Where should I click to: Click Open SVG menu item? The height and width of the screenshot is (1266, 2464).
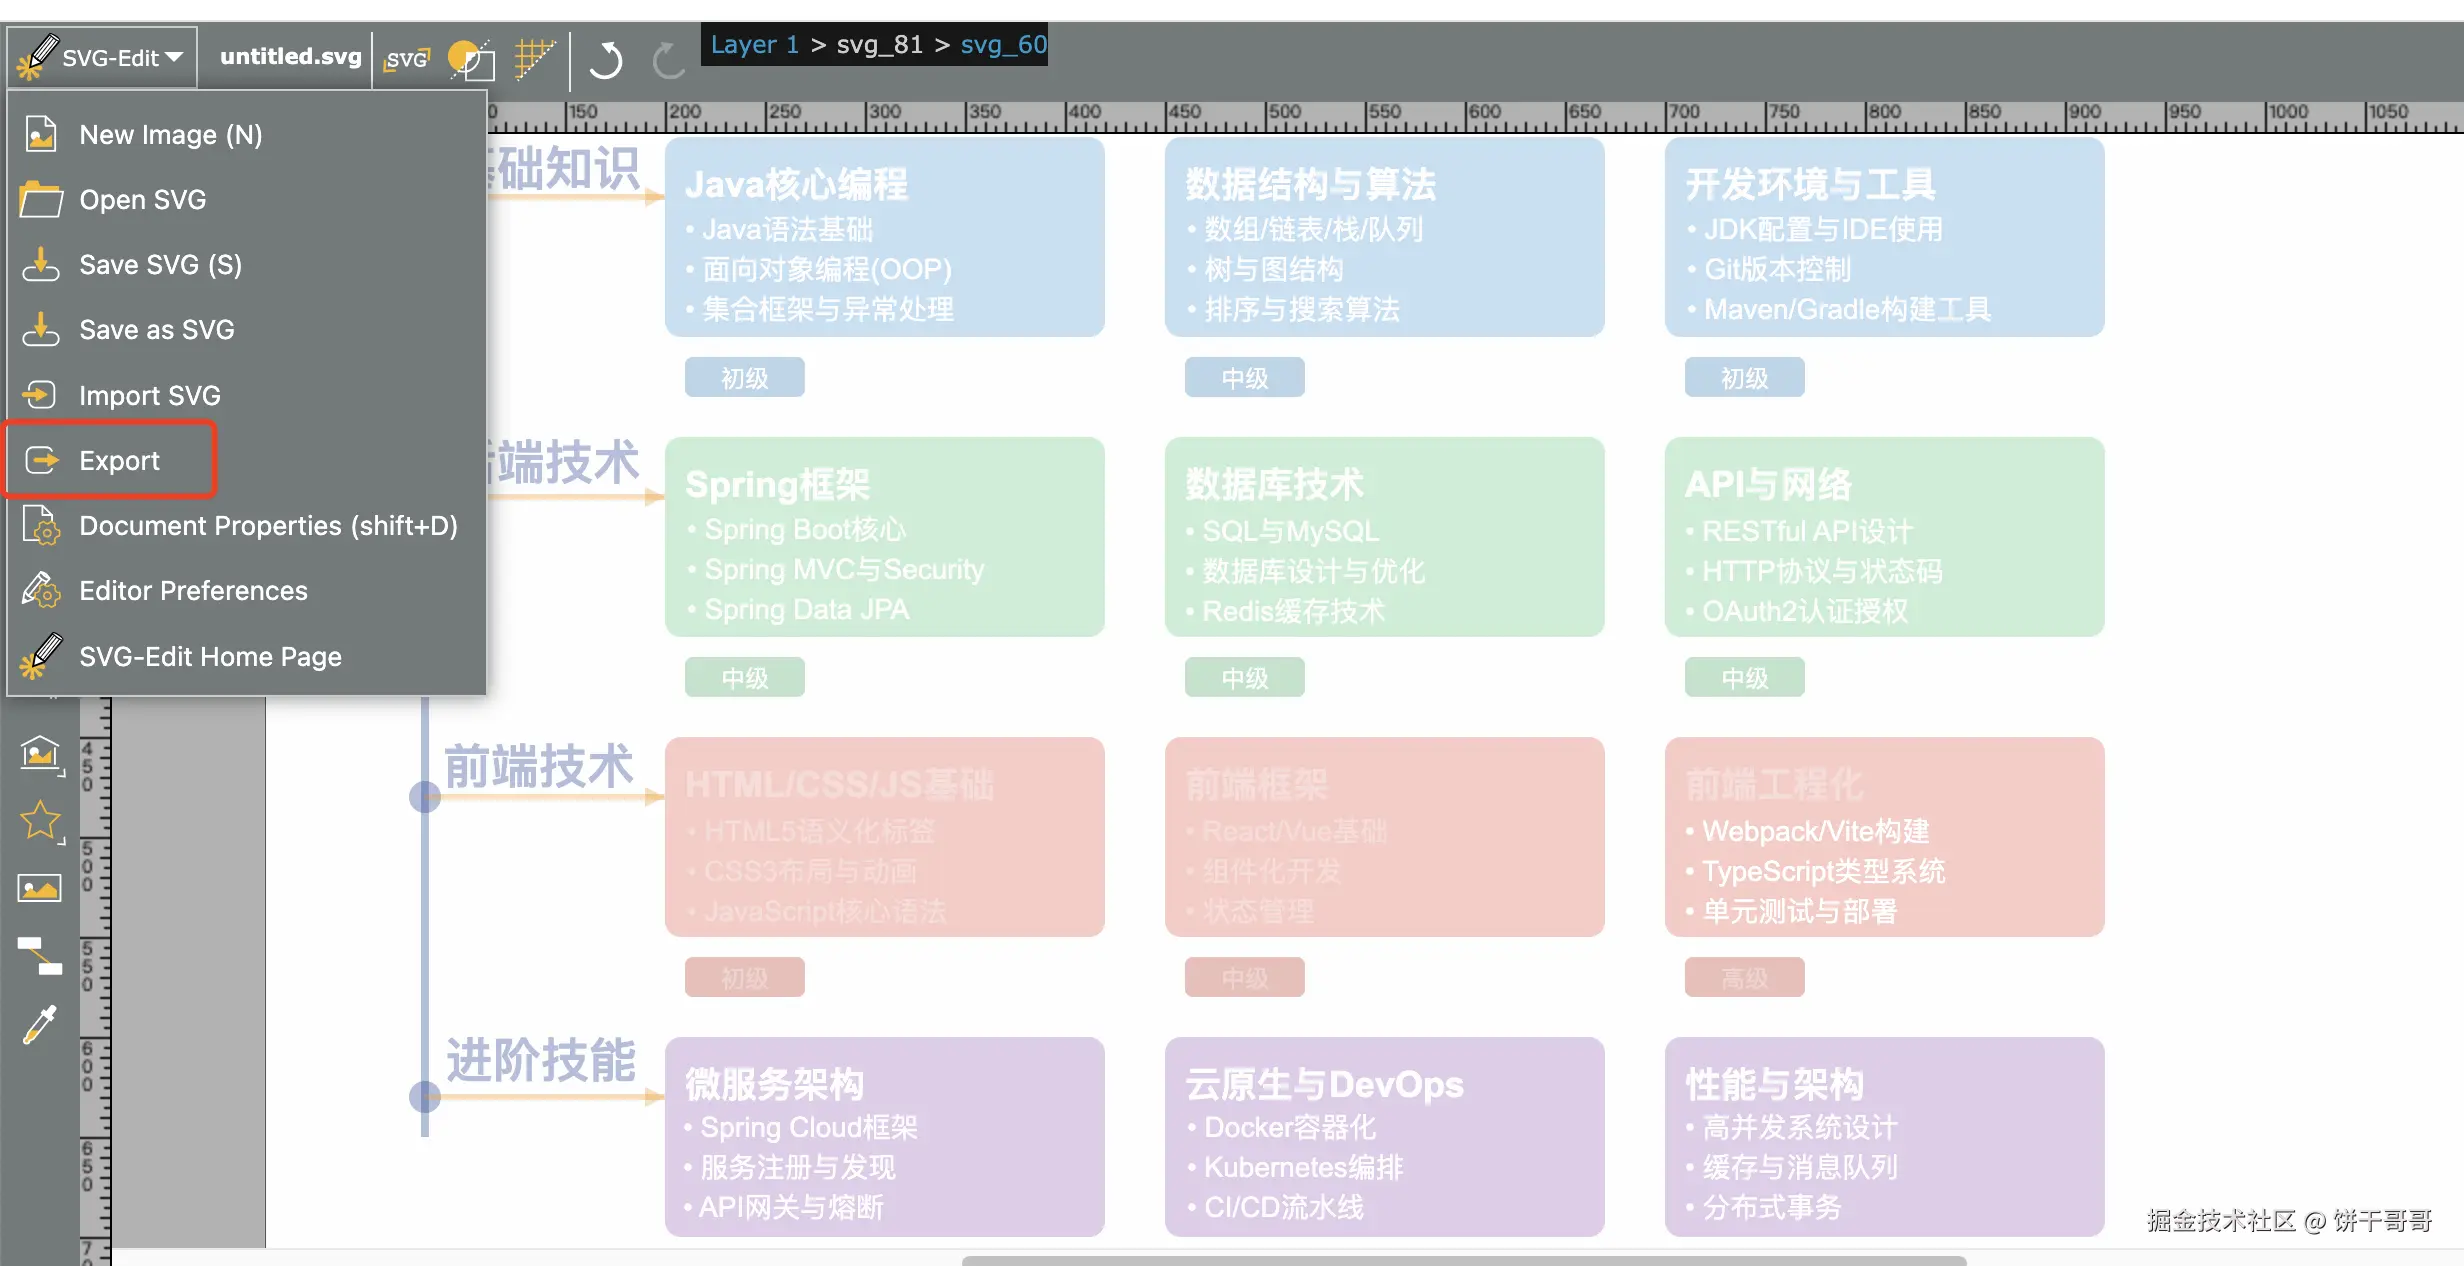142,199
